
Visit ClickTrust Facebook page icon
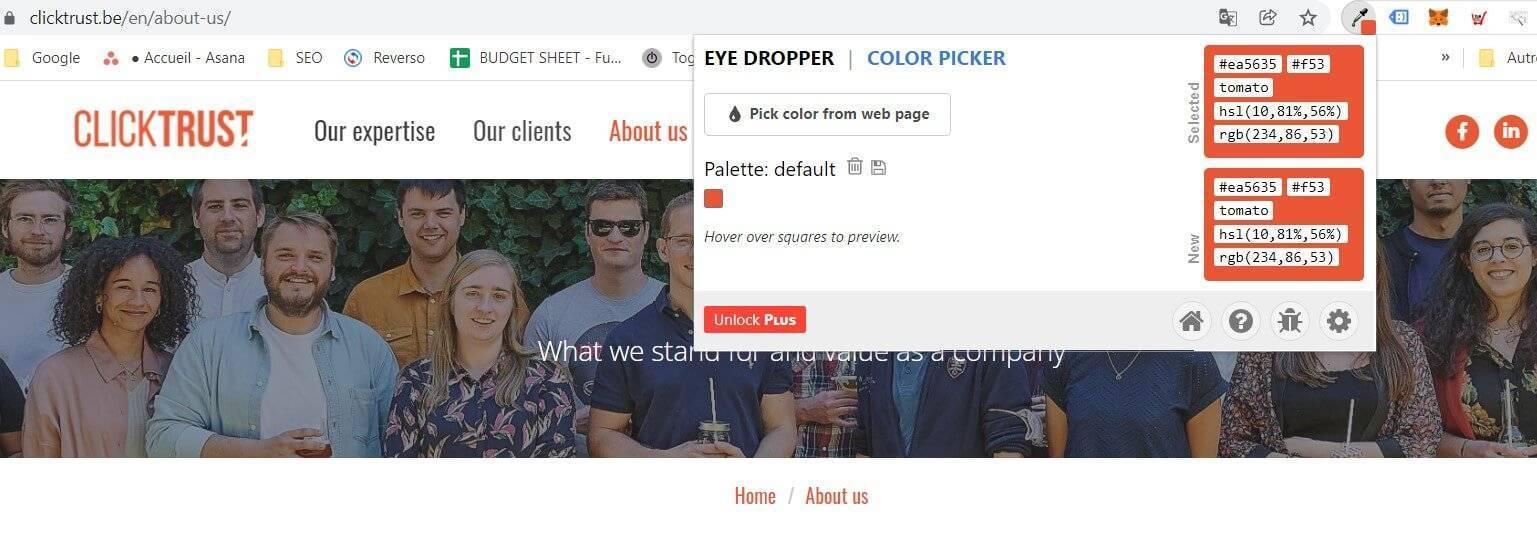pos(1462,131)
